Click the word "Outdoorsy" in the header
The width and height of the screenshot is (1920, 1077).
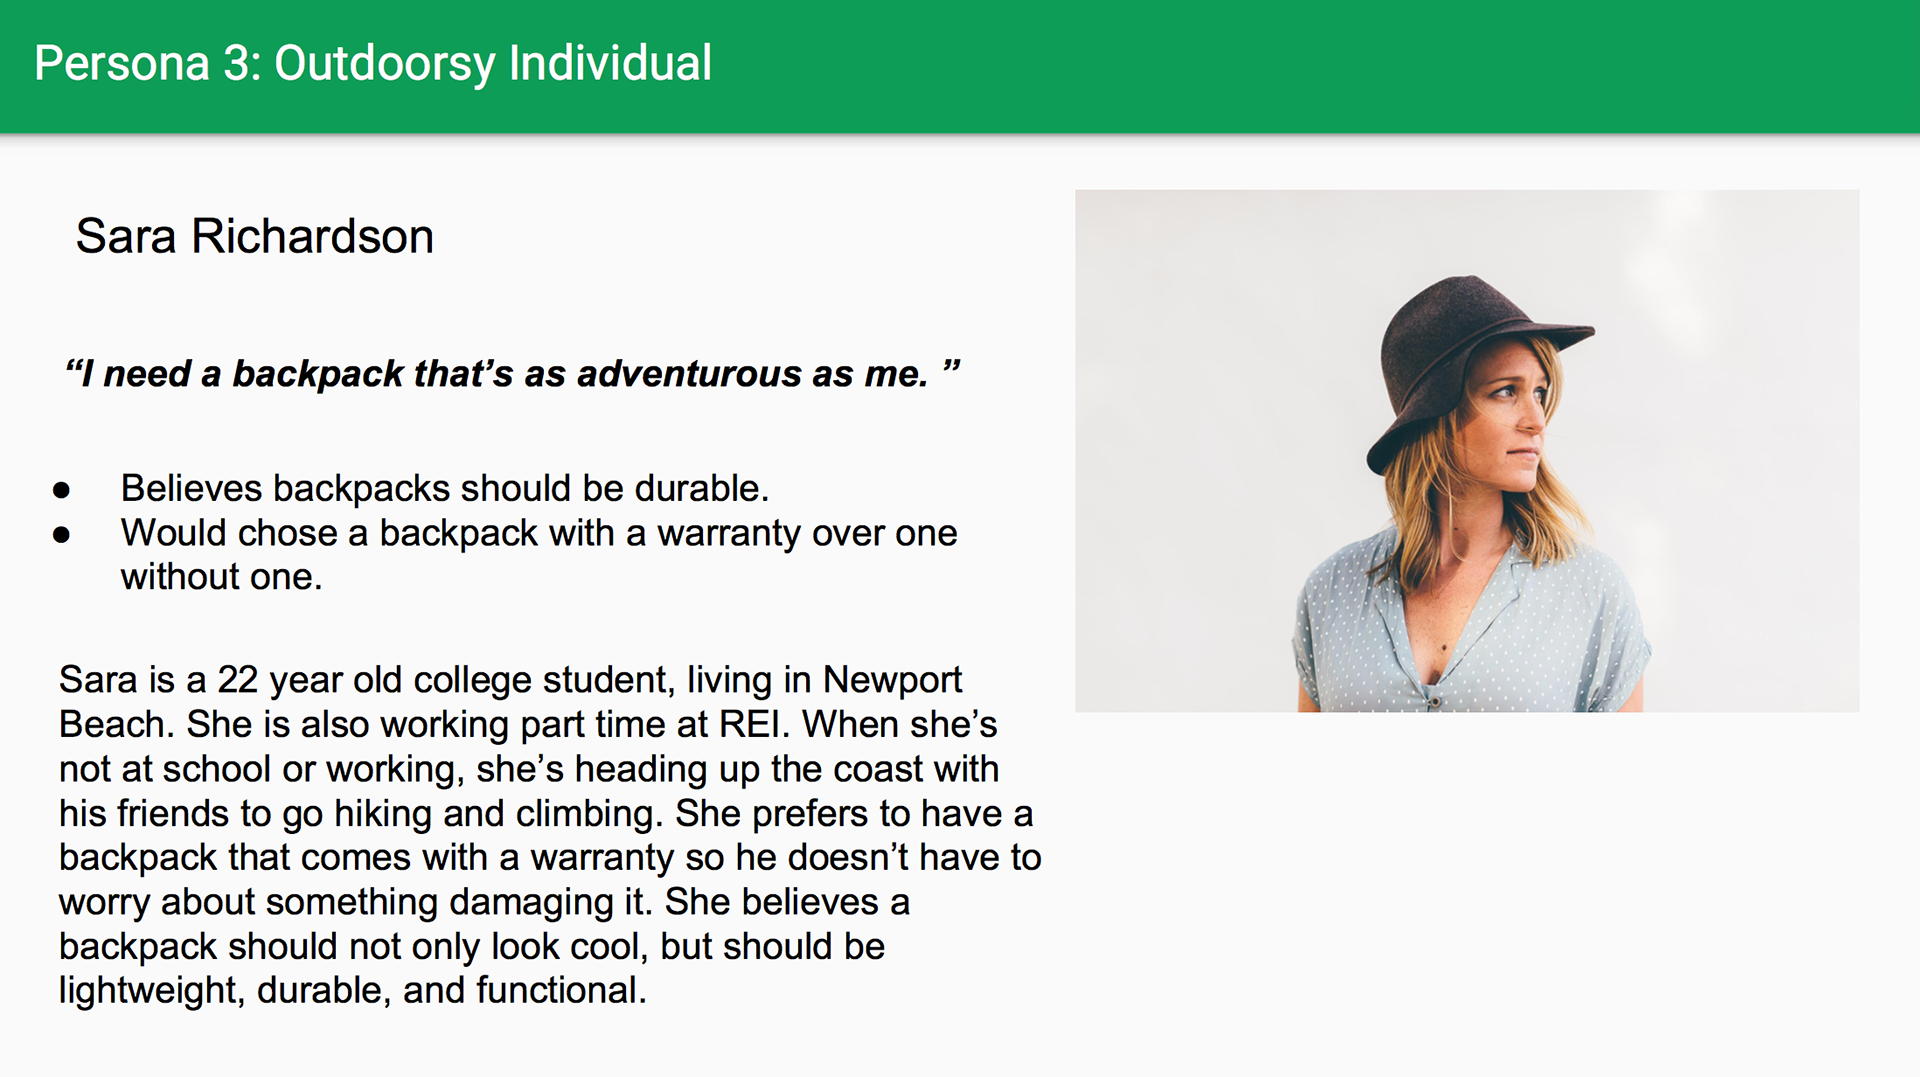[384, 63]
